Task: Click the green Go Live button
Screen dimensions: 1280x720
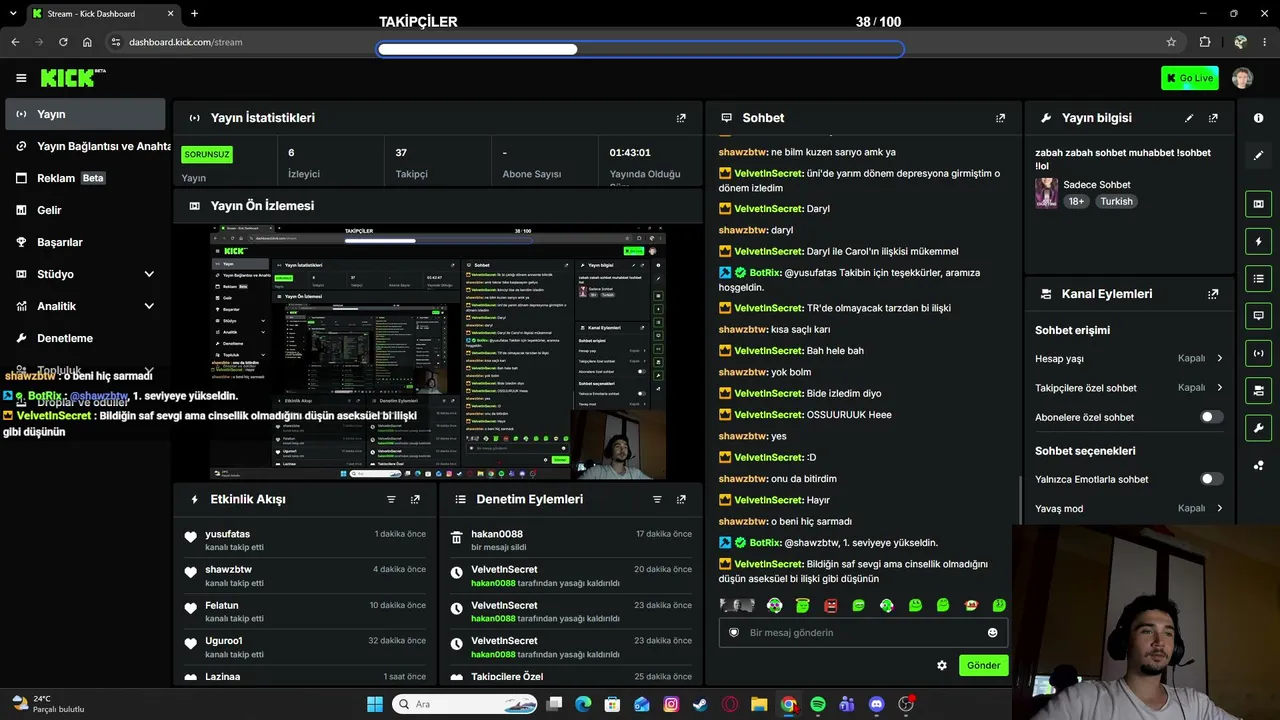Action: click(x=1190, y=78)
